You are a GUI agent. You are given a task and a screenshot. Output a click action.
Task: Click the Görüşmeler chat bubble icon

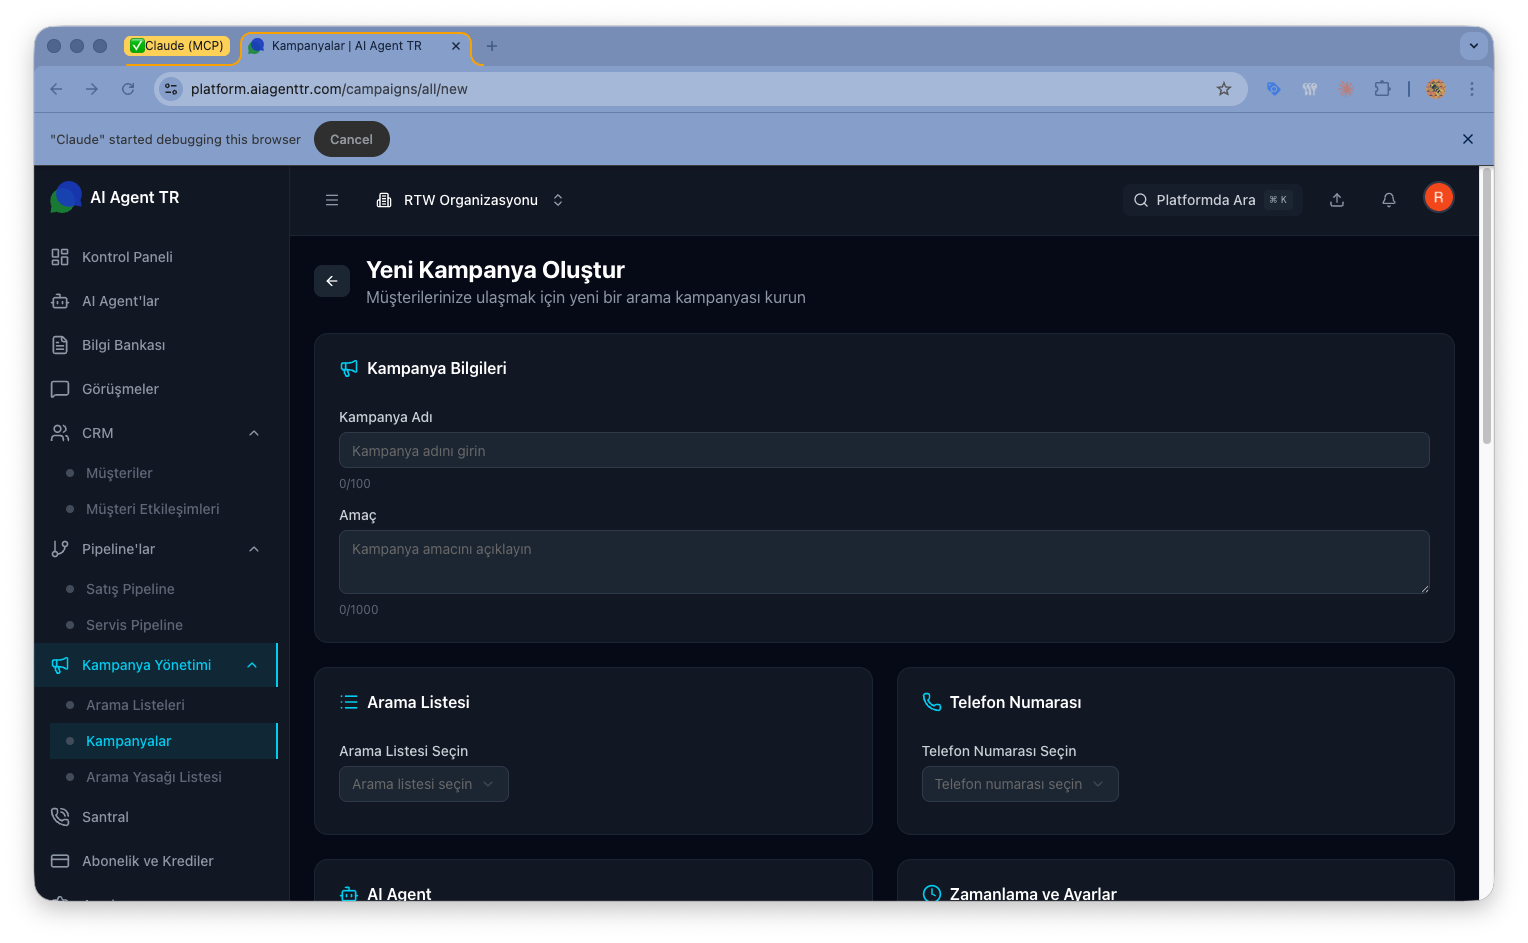tap(60, 389)
